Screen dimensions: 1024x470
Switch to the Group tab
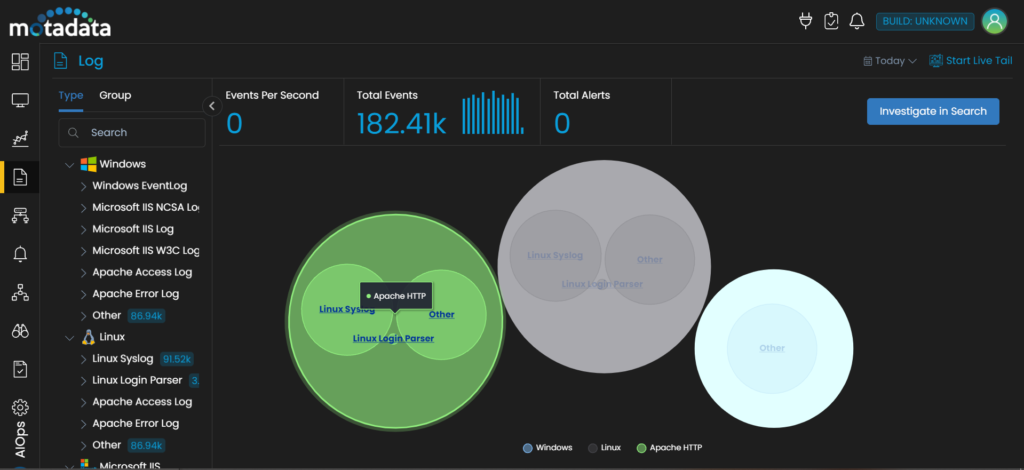[x=115, y=95]
